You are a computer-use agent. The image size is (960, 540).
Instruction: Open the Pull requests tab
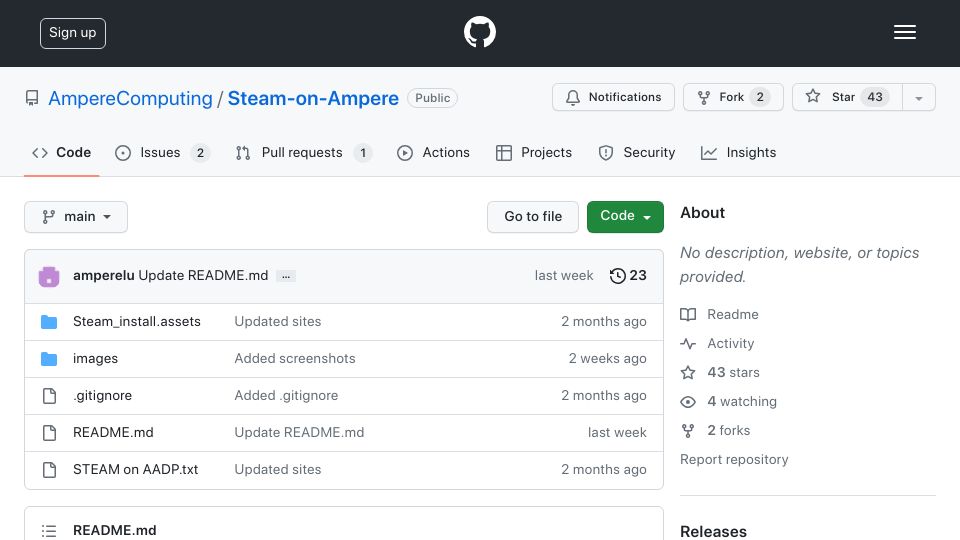pos(304,152)
